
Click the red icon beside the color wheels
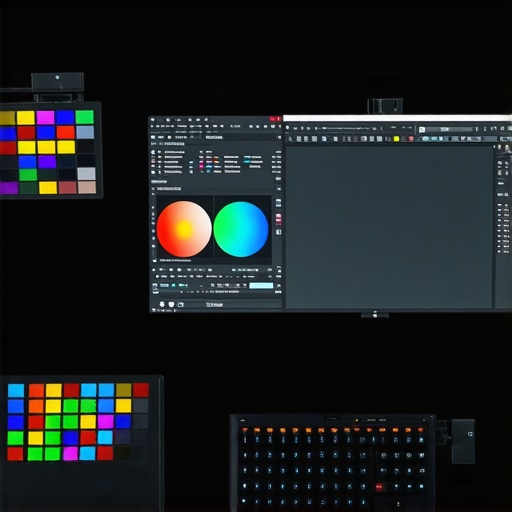click(278, 218)
